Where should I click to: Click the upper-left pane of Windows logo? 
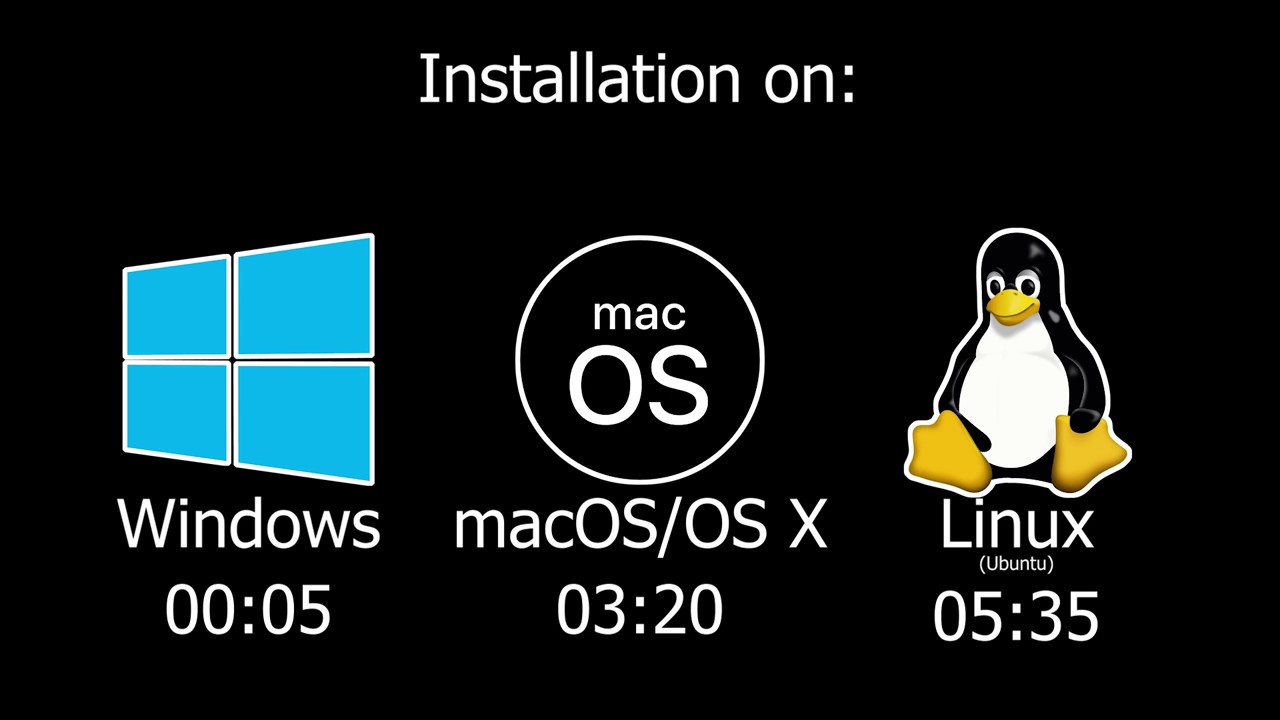click(x=177, y=308)
